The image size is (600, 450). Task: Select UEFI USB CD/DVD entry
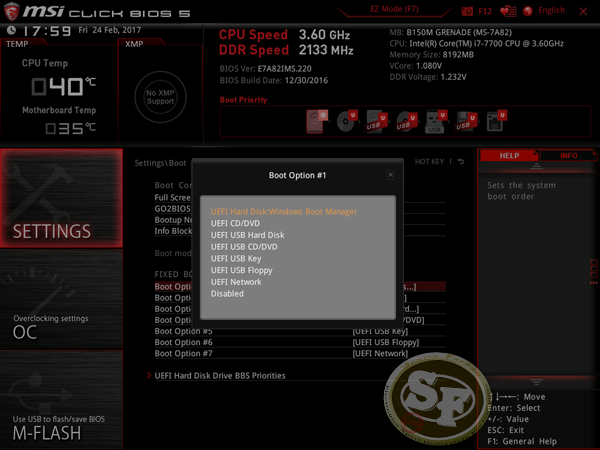(x=244, y=247)
